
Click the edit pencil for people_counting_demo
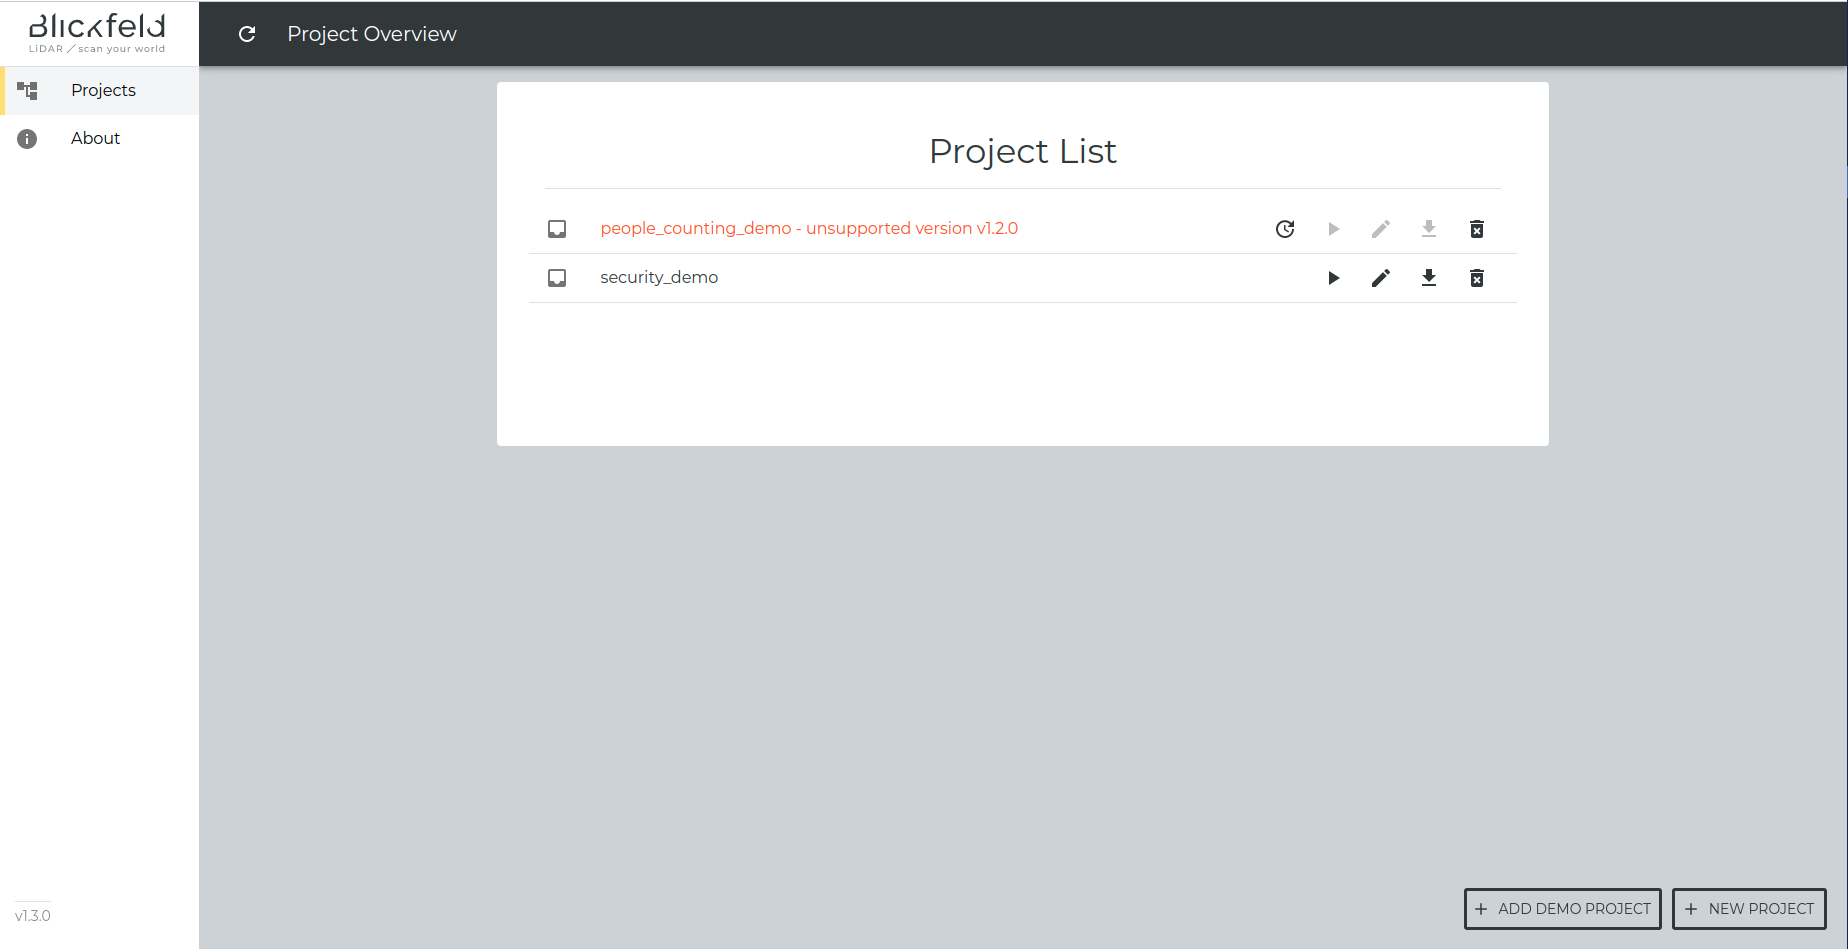point(1381,229)
